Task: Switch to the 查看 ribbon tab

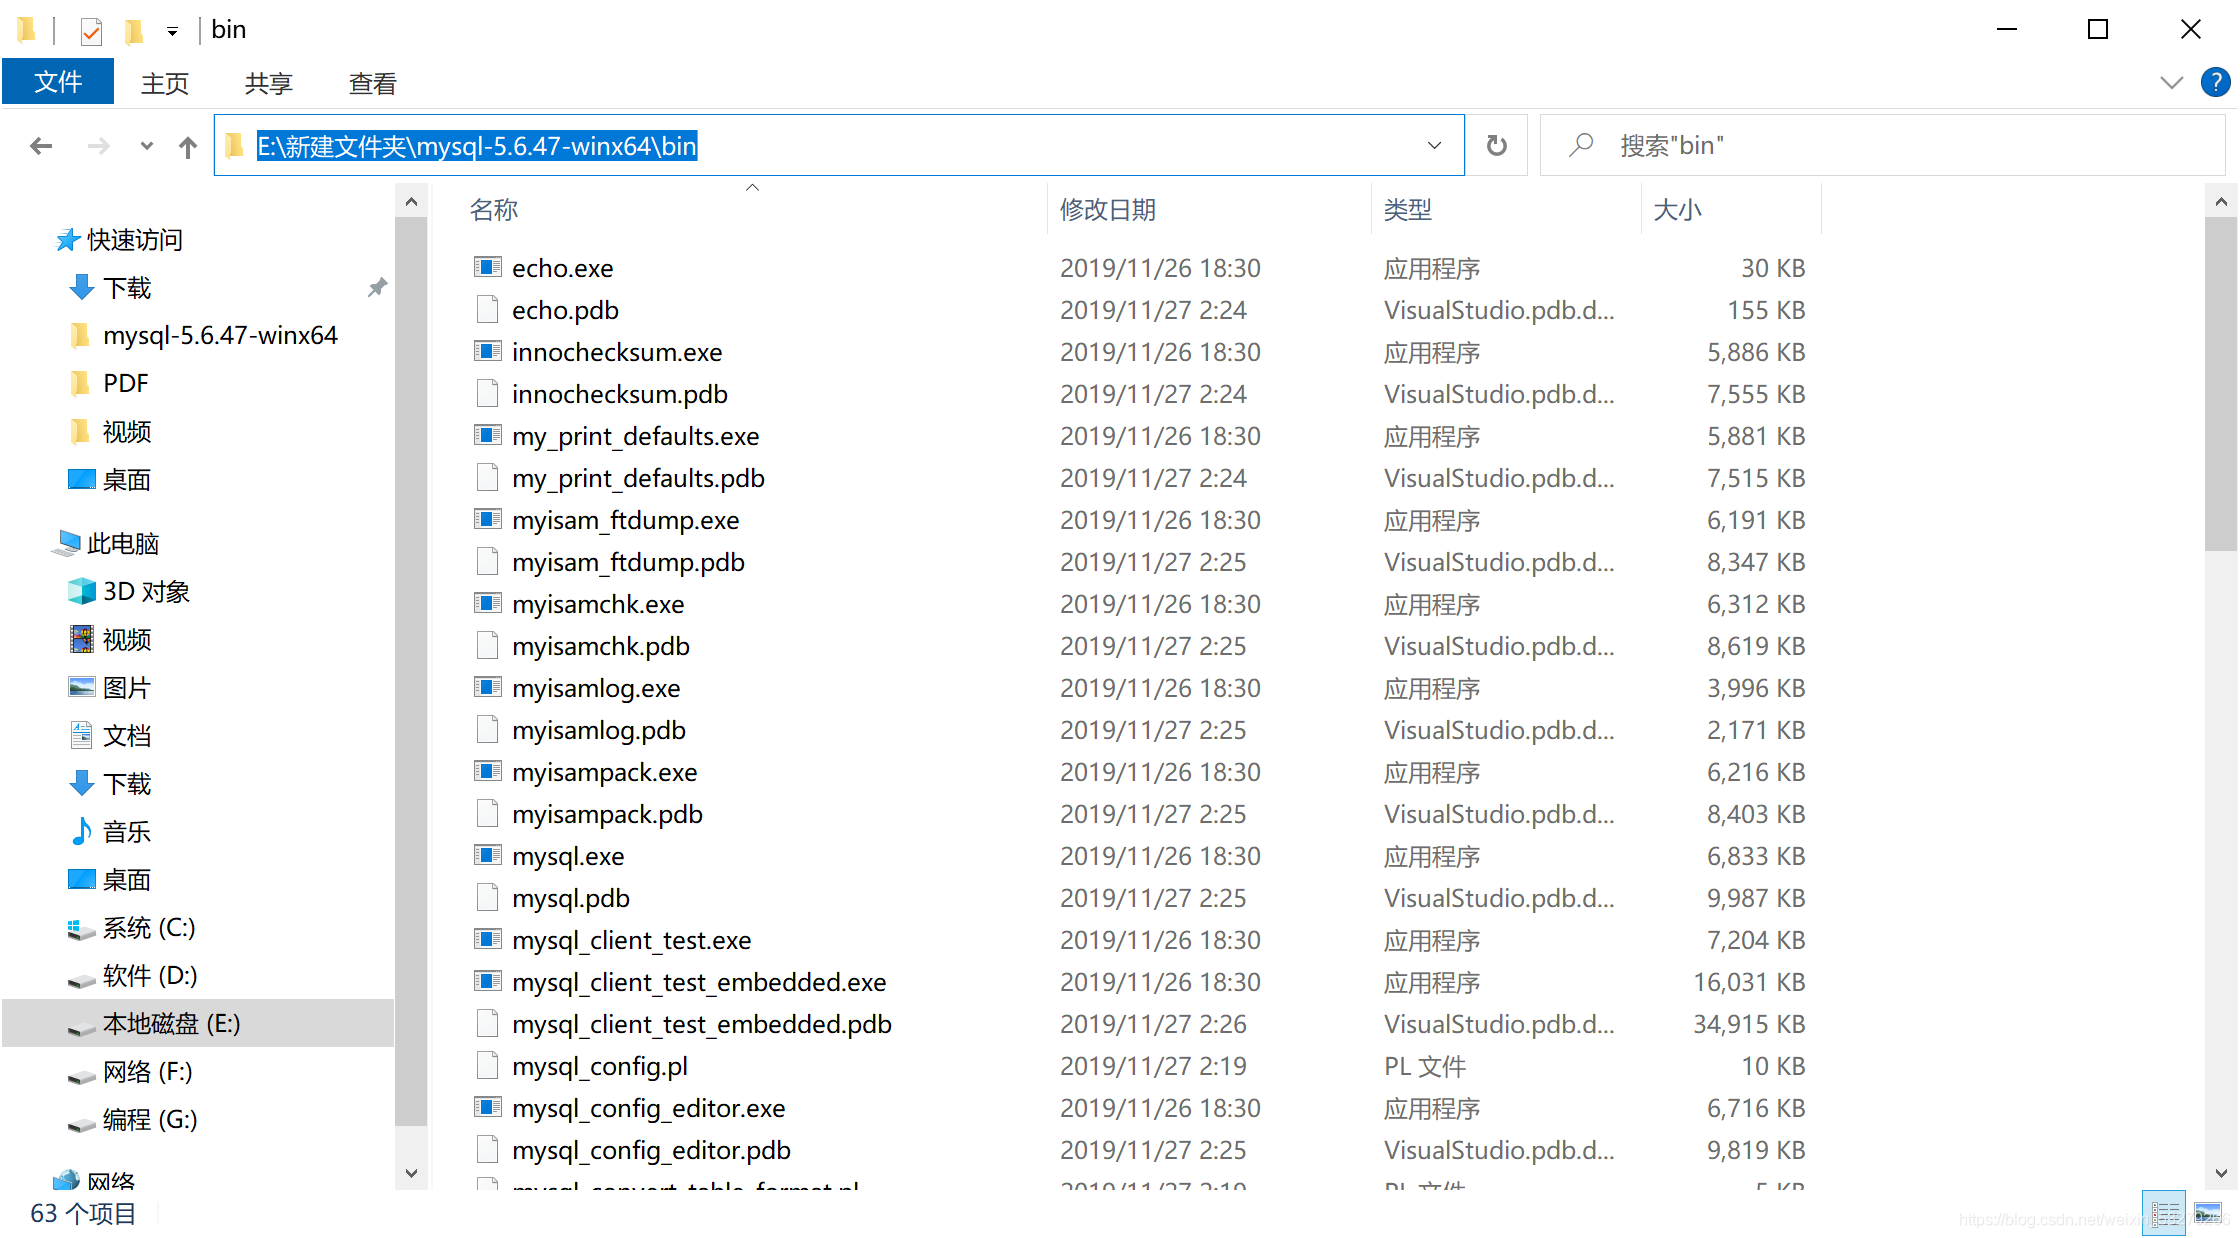Action: 372,83
